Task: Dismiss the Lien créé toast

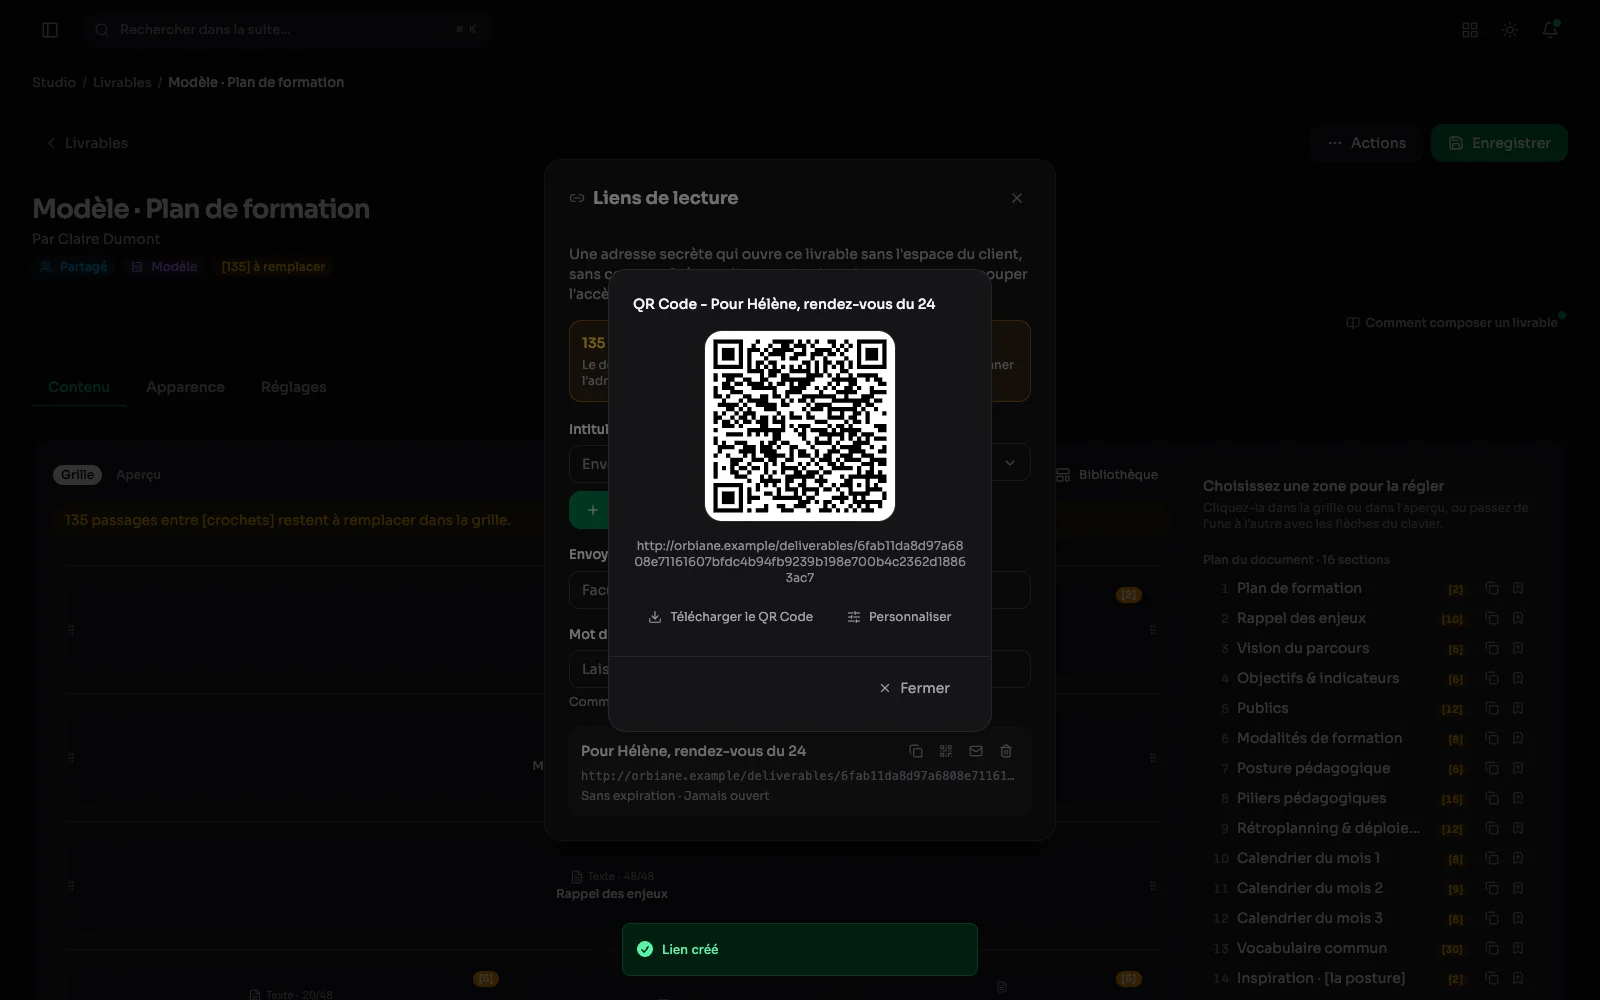Action: tap(799, 949)
